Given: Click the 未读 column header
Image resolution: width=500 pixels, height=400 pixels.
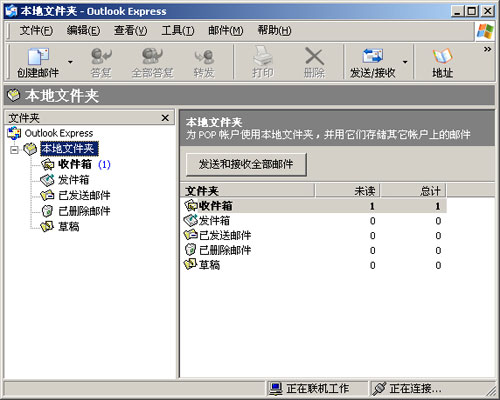Looking at the screenshot, I should tap(348, 191).
